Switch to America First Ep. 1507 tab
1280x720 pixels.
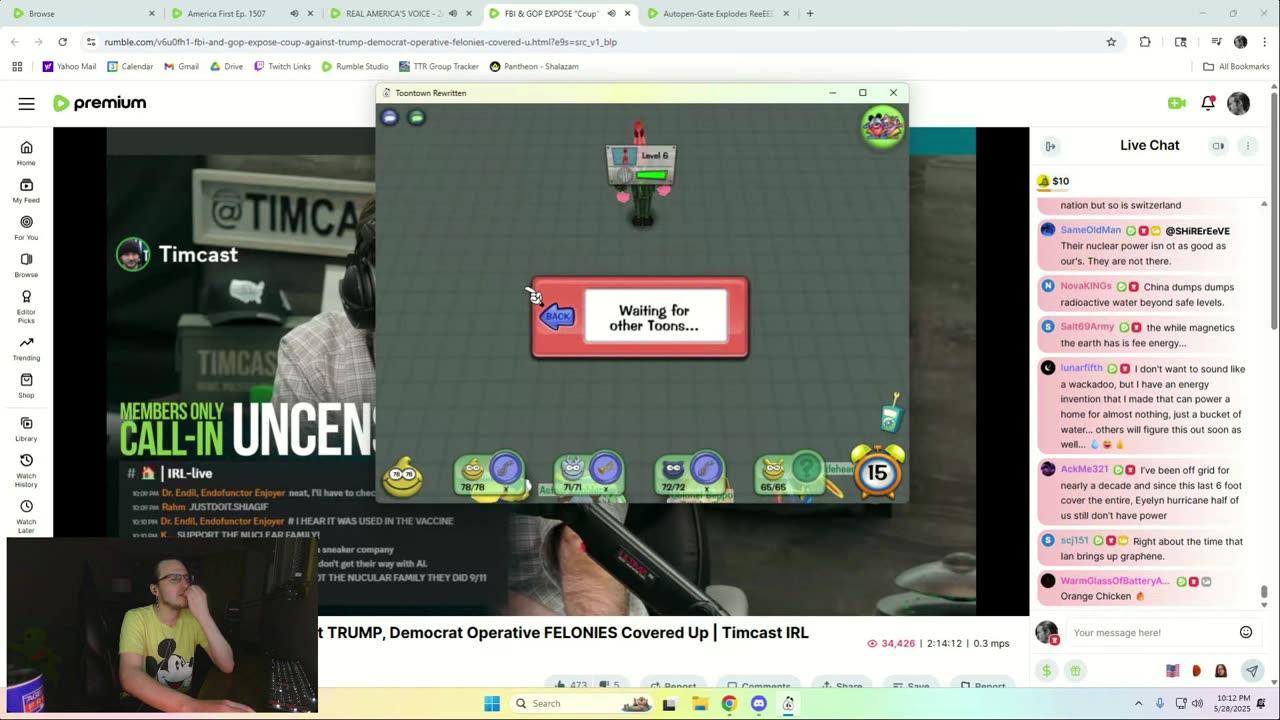click(240, 14)
